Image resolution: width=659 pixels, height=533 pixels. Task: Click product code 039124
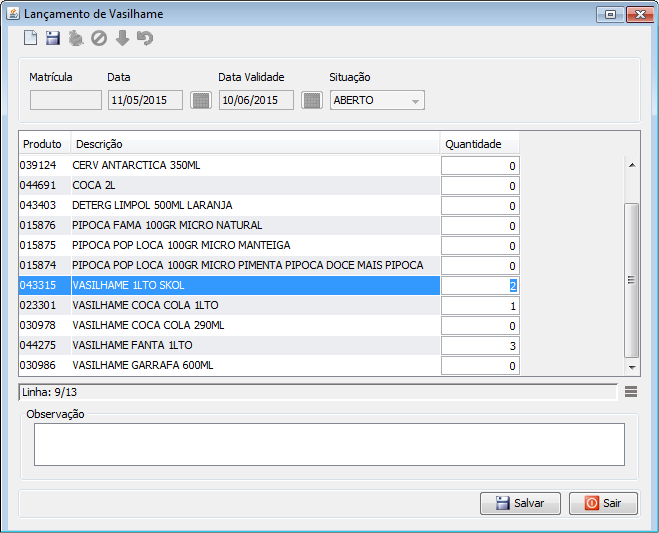tap(38, 165)
